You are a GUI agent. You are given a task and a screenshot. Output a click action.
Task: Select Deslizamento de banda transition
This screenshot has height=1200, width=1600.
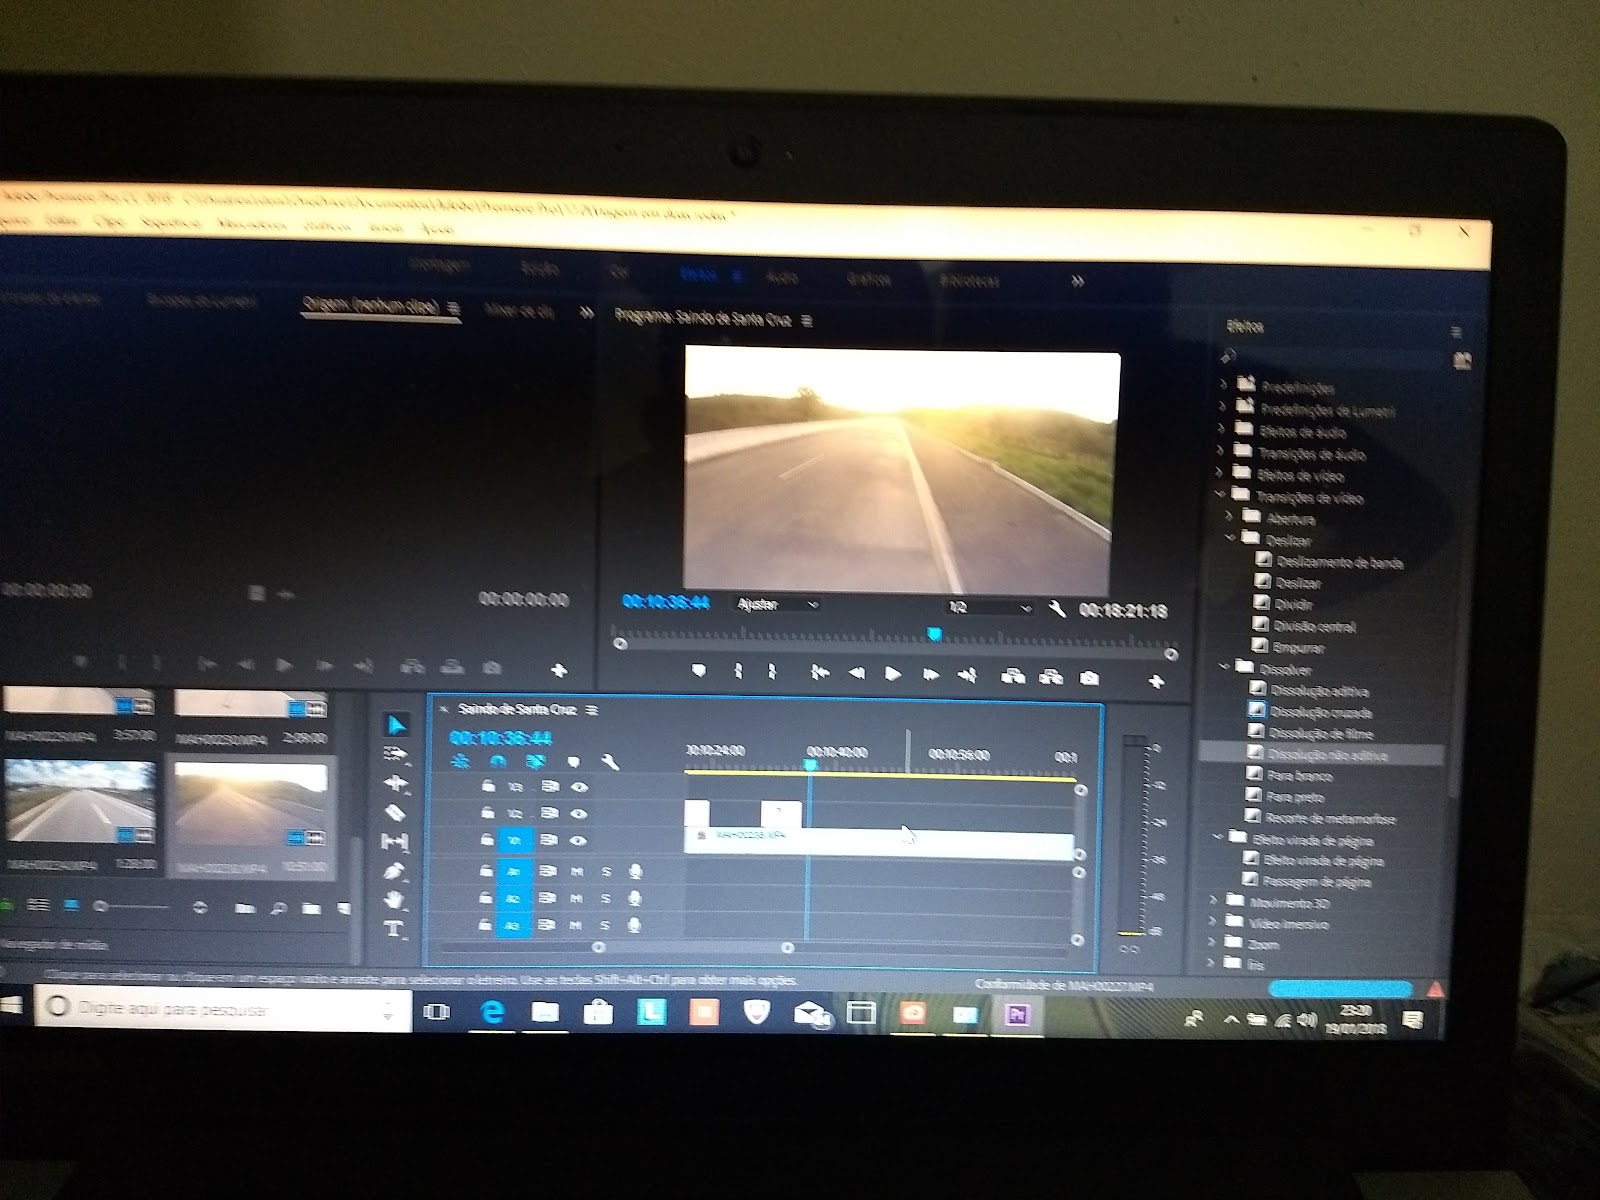(1340, 562)
